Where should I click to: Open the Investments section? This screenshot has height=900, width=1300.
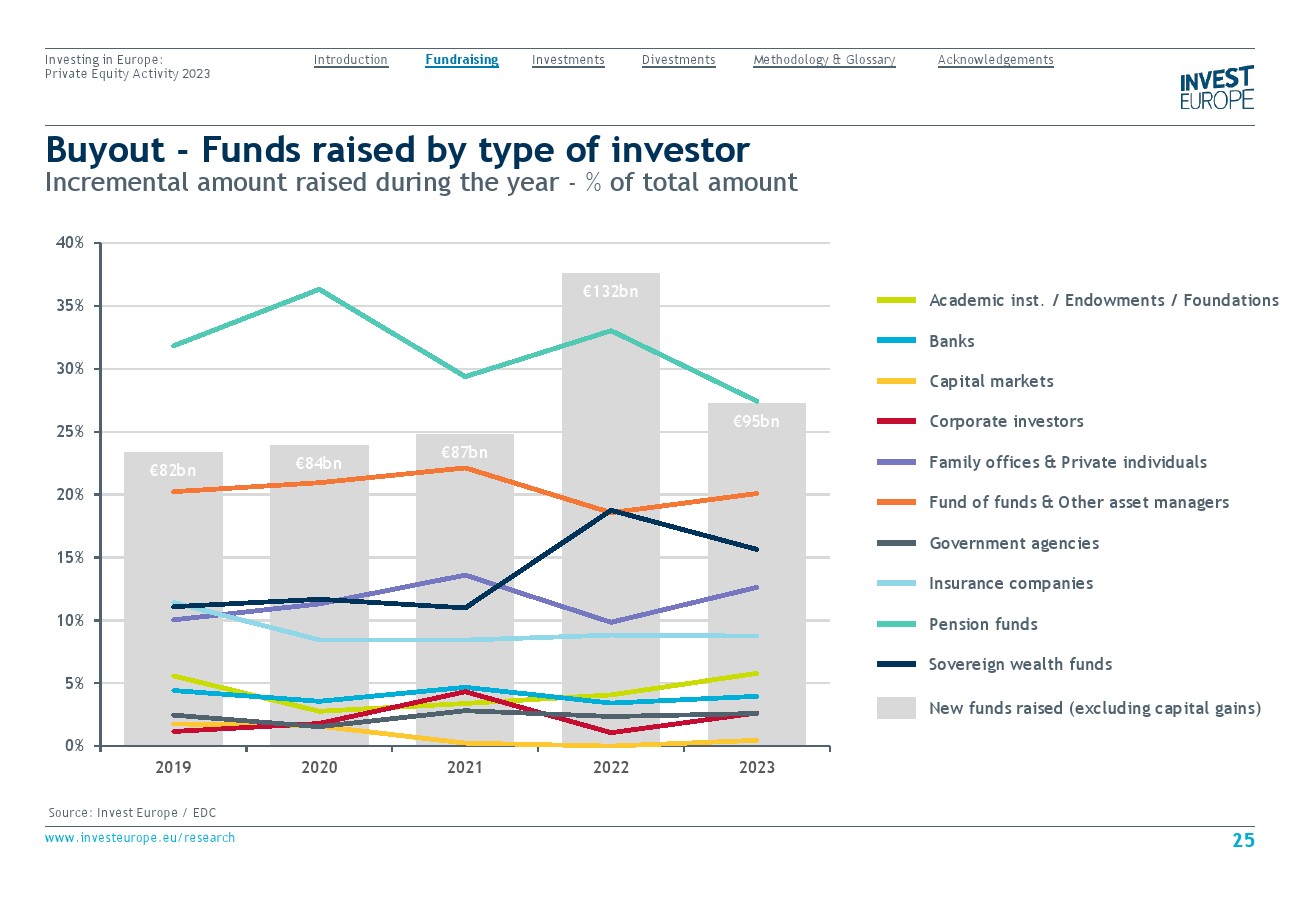tap(568, 60)
